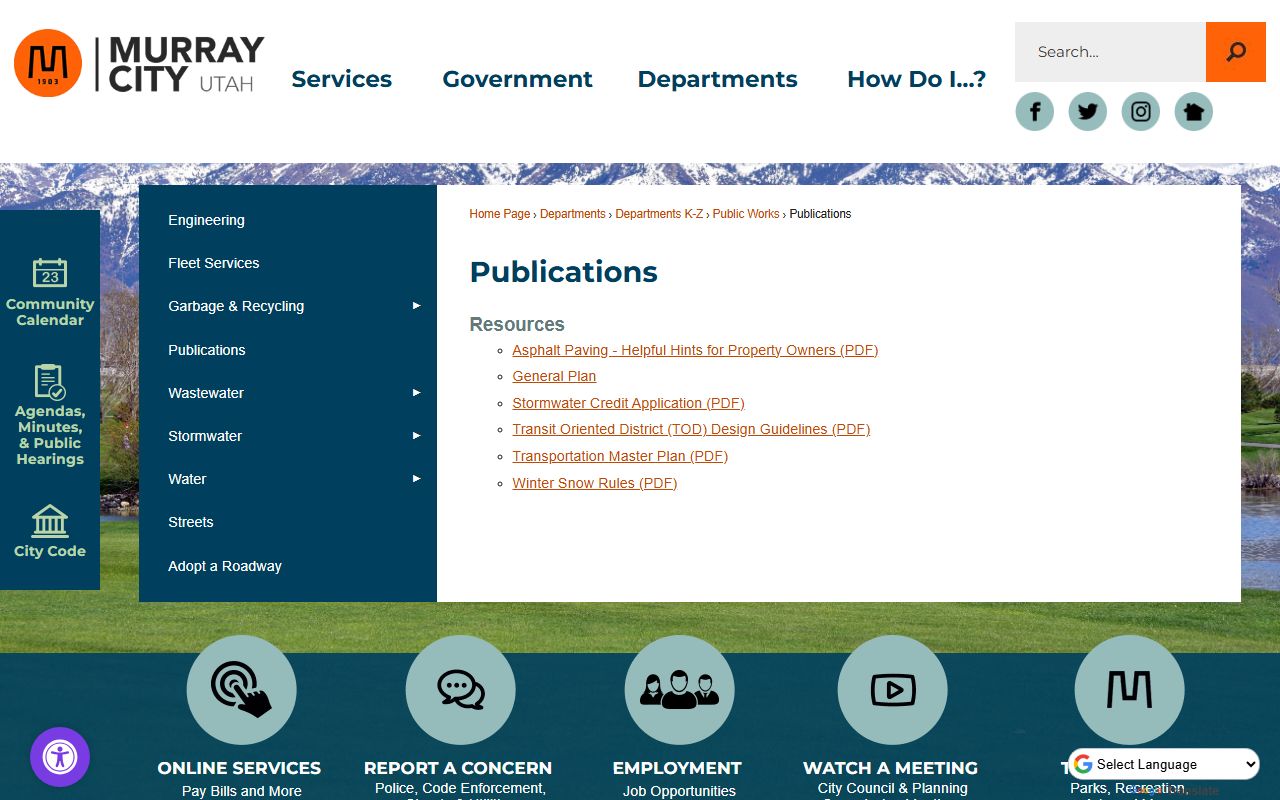Open the accessibility options button
Viewport: 1280px width, 800px height.
click(x=60, y=757)
